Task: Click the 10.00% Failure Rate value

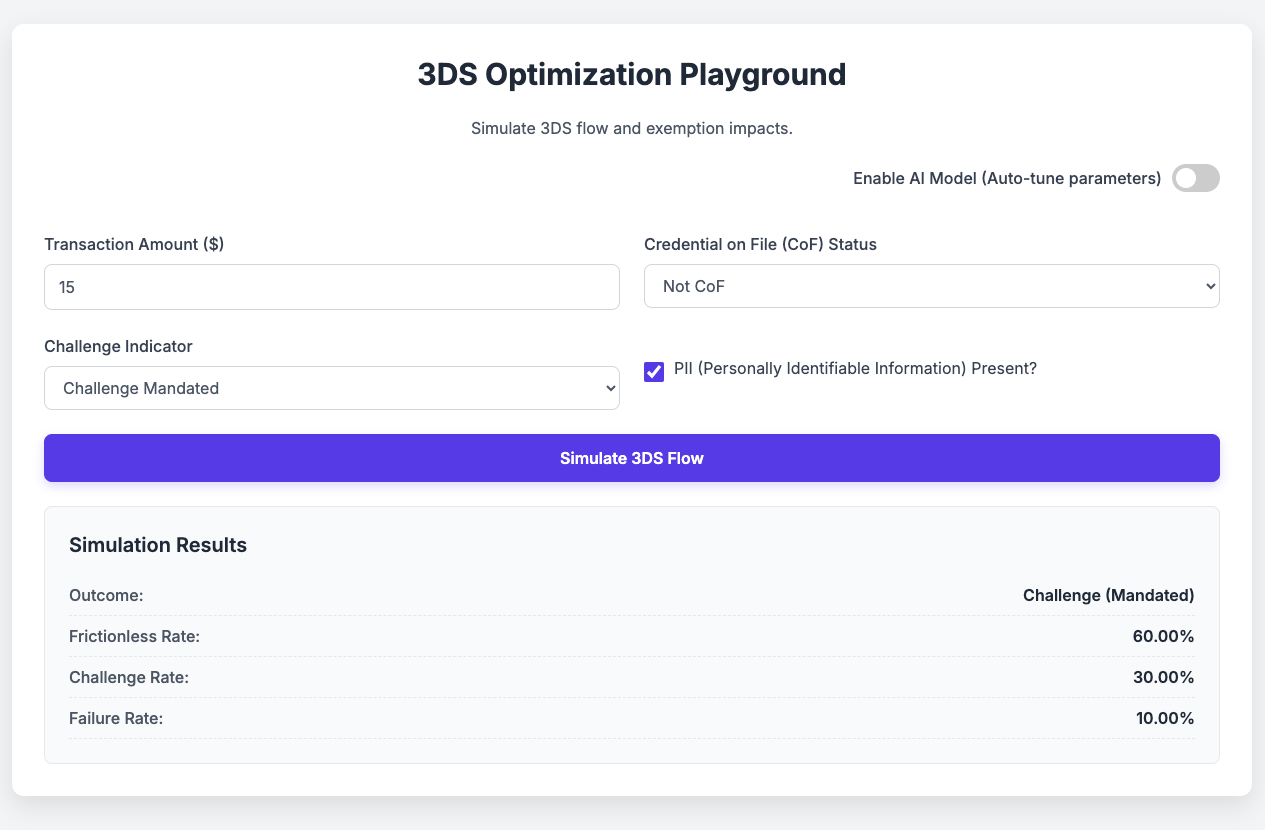Action: [x=1164, y=718]
